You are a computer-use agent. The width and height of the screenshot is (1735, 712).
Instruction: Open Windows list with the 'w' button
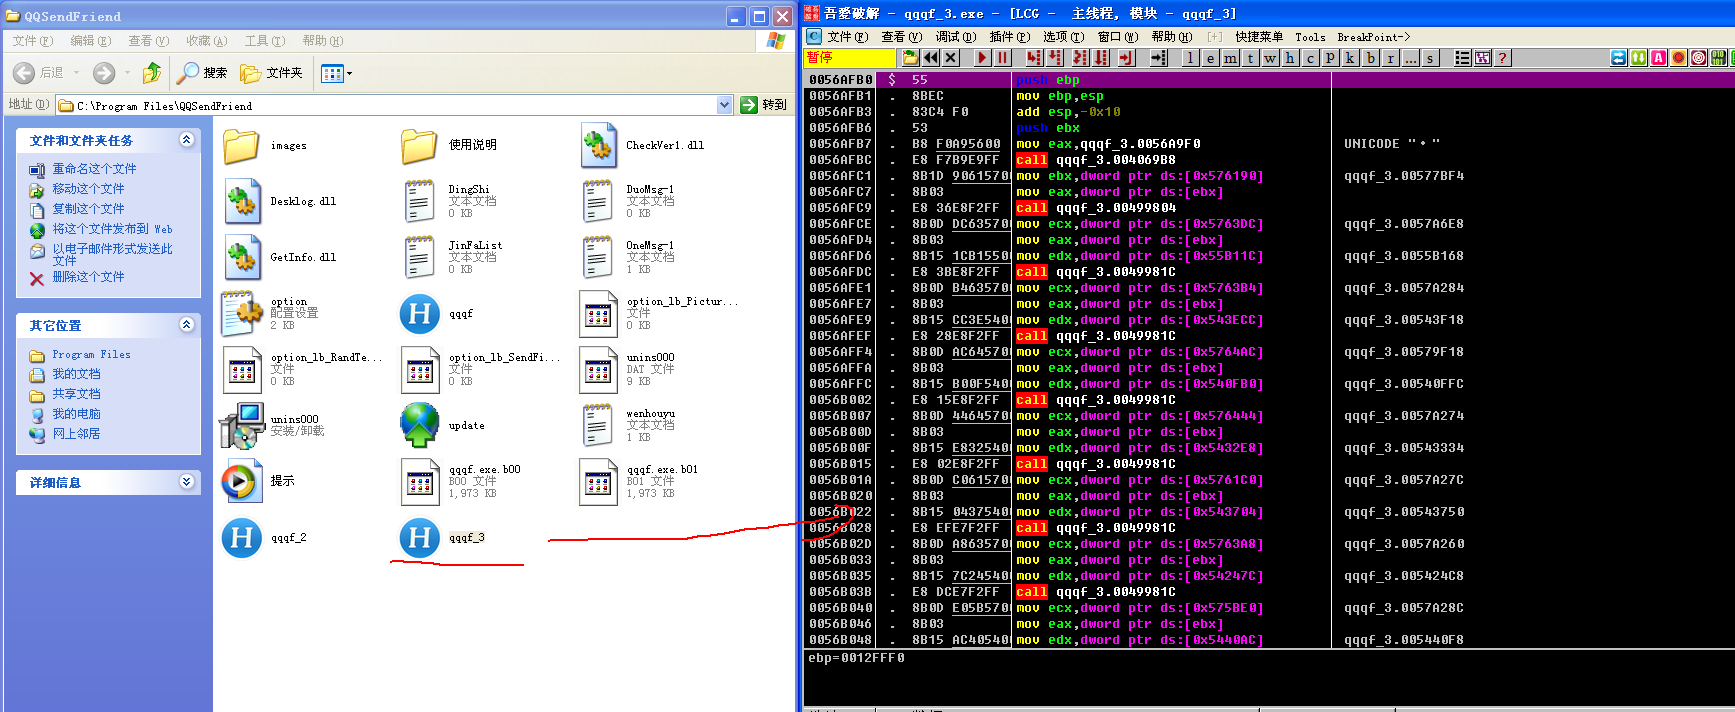tap(1270, 58)
